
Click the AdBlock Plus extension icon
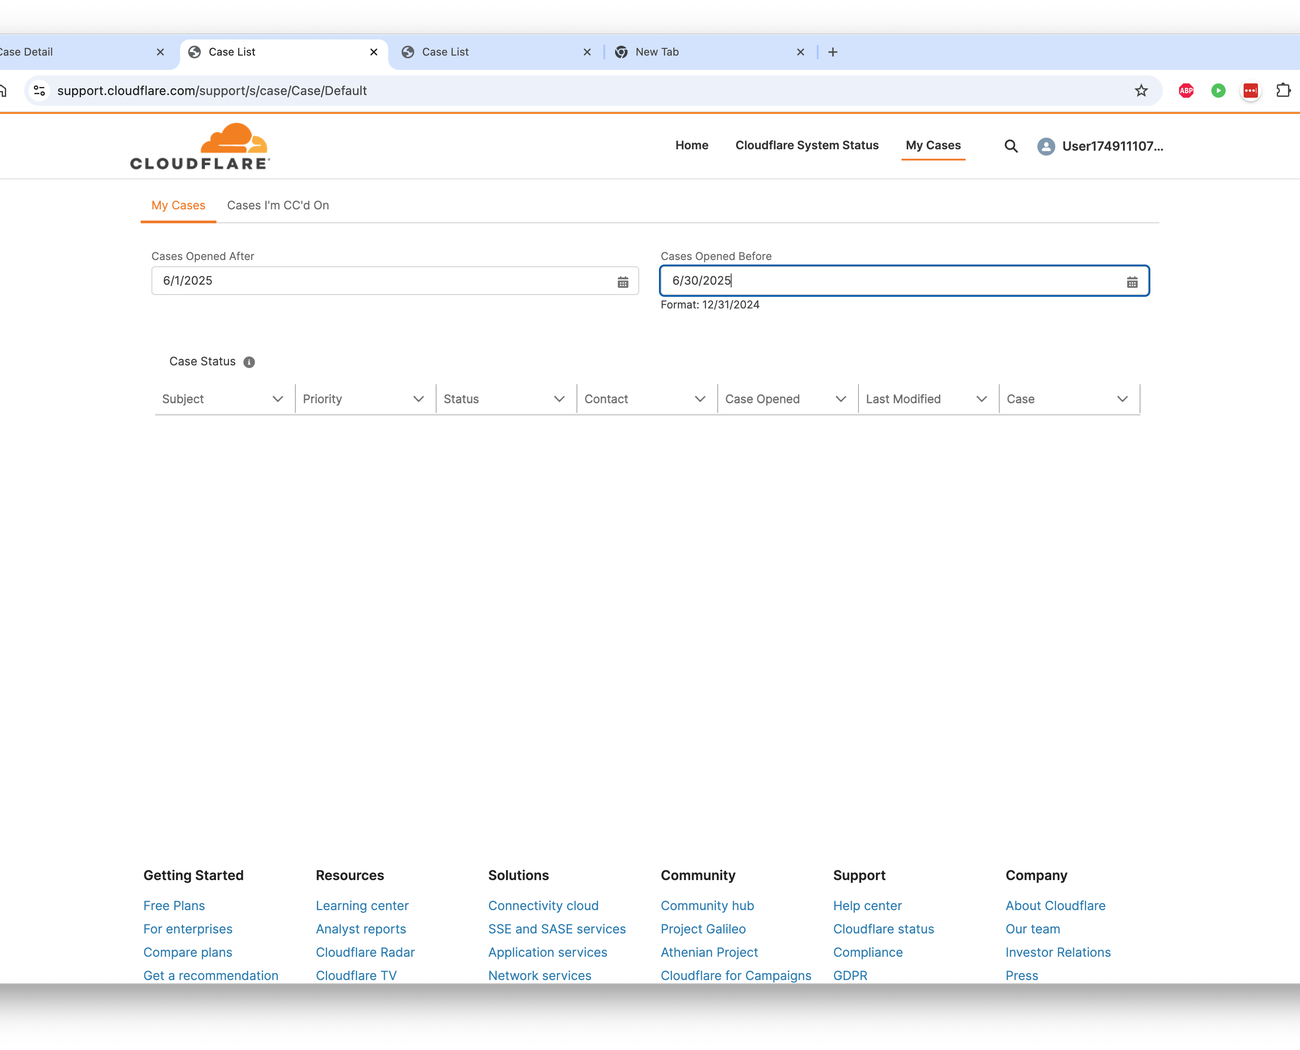tap(1186, 91)
